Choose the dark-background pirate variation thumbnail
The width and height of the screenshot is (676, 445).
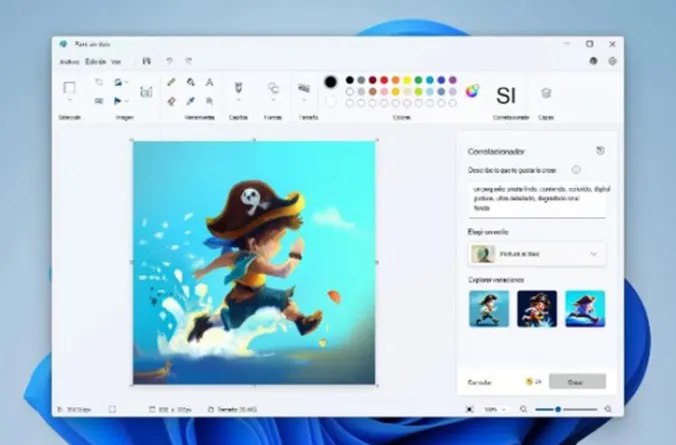(537, 309)
